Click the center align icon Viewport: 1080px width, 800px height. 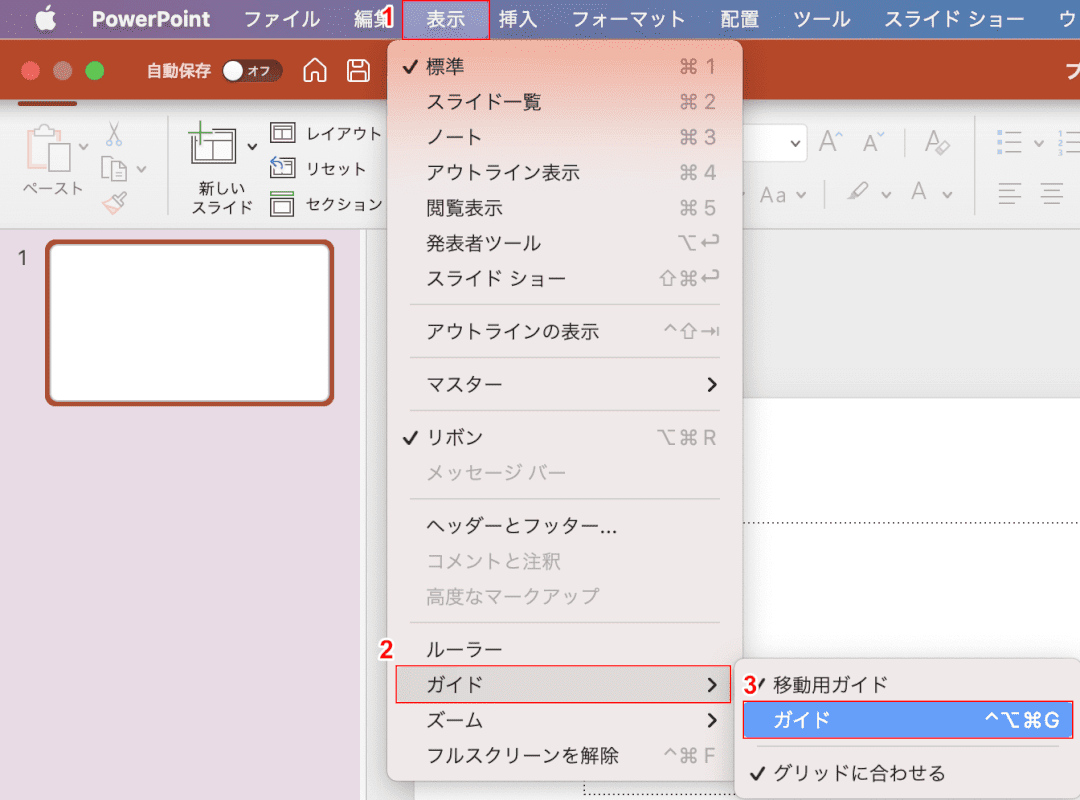[x=1052, y=193]
